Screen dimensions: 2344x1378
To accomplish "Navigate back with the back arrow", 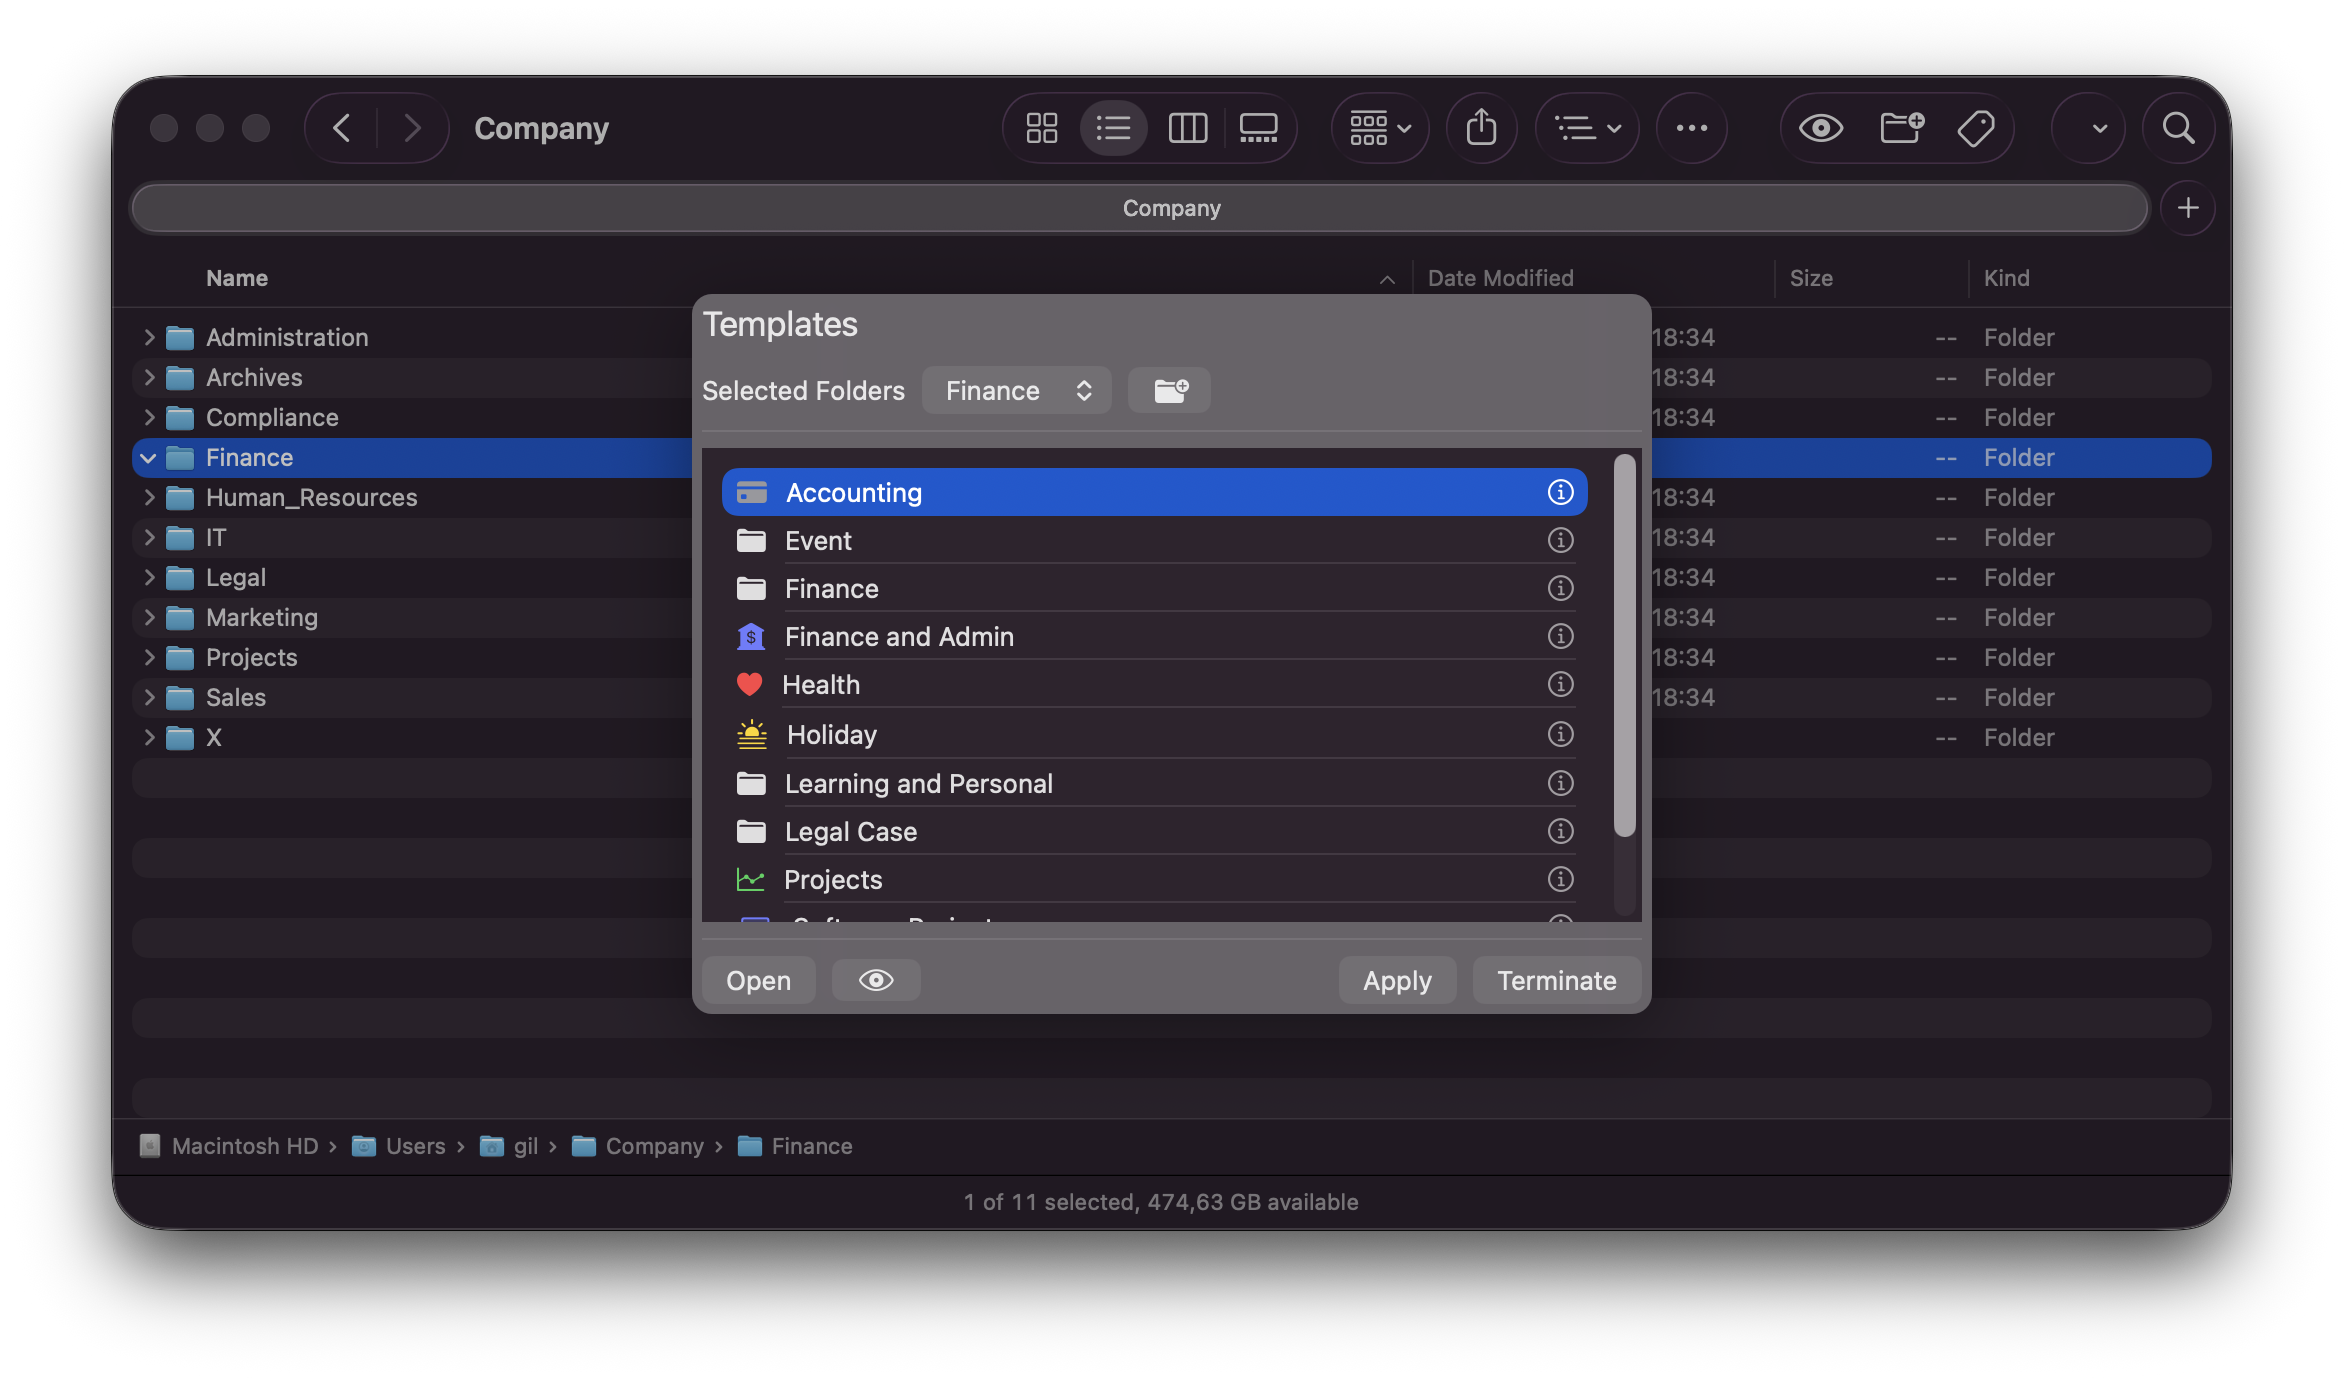I will (x=341, y=128).
